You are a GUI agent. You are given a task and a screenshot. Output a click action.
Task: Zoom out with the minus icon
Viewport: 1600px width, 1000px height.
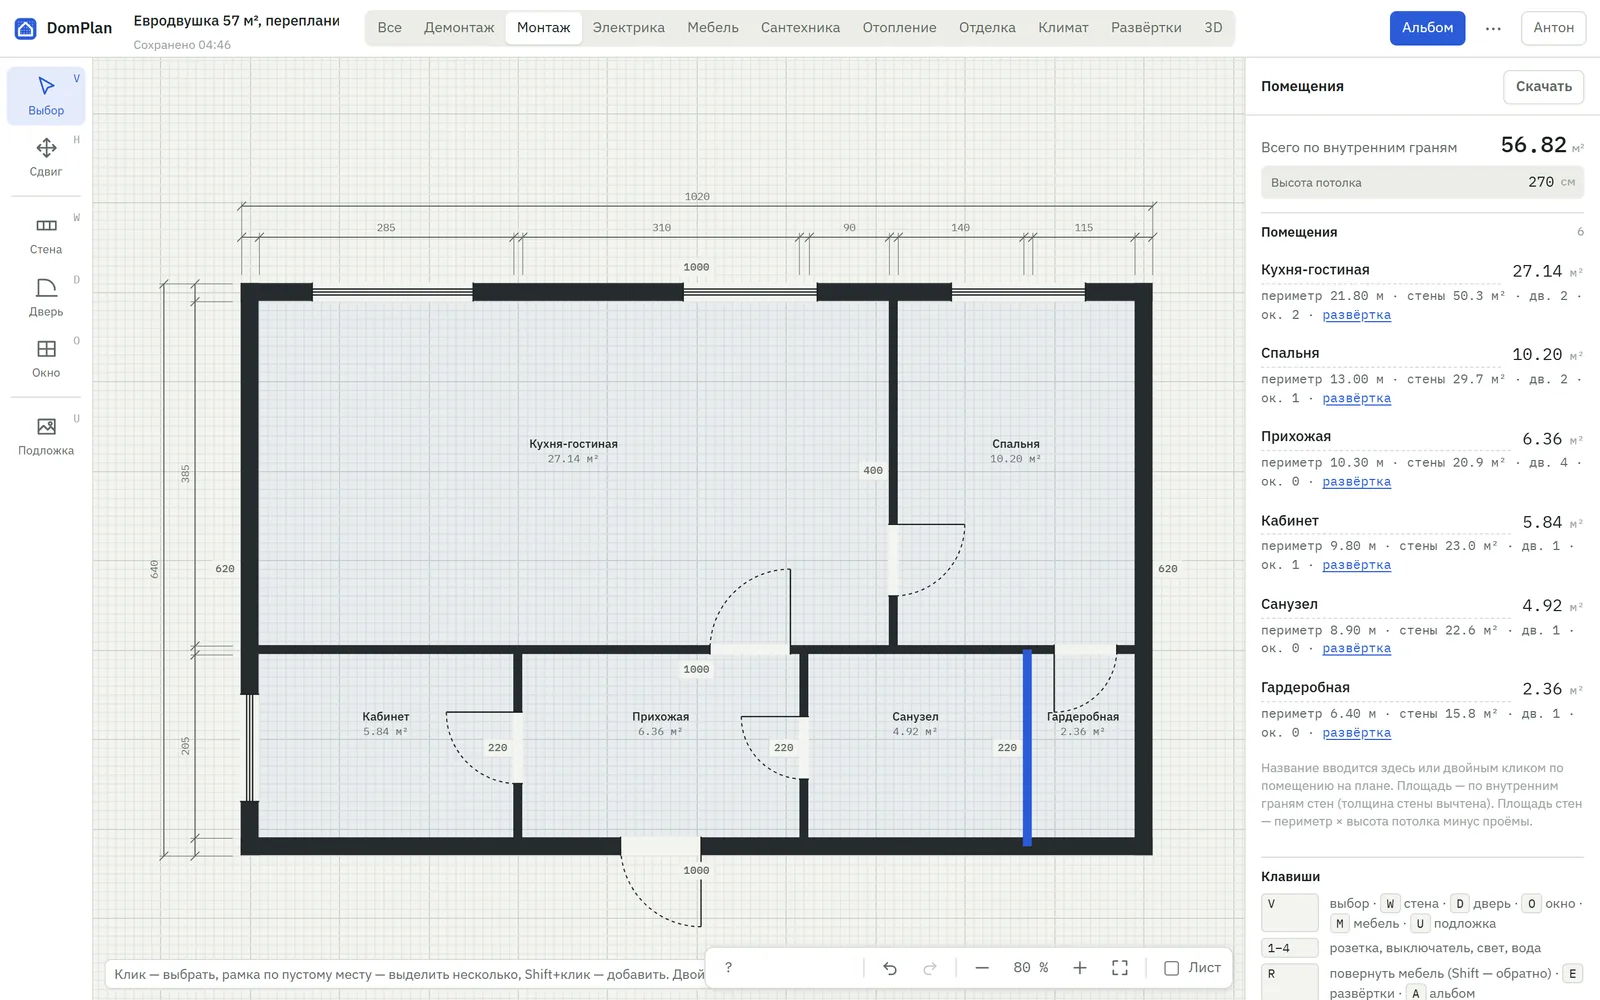coord(982,968)
